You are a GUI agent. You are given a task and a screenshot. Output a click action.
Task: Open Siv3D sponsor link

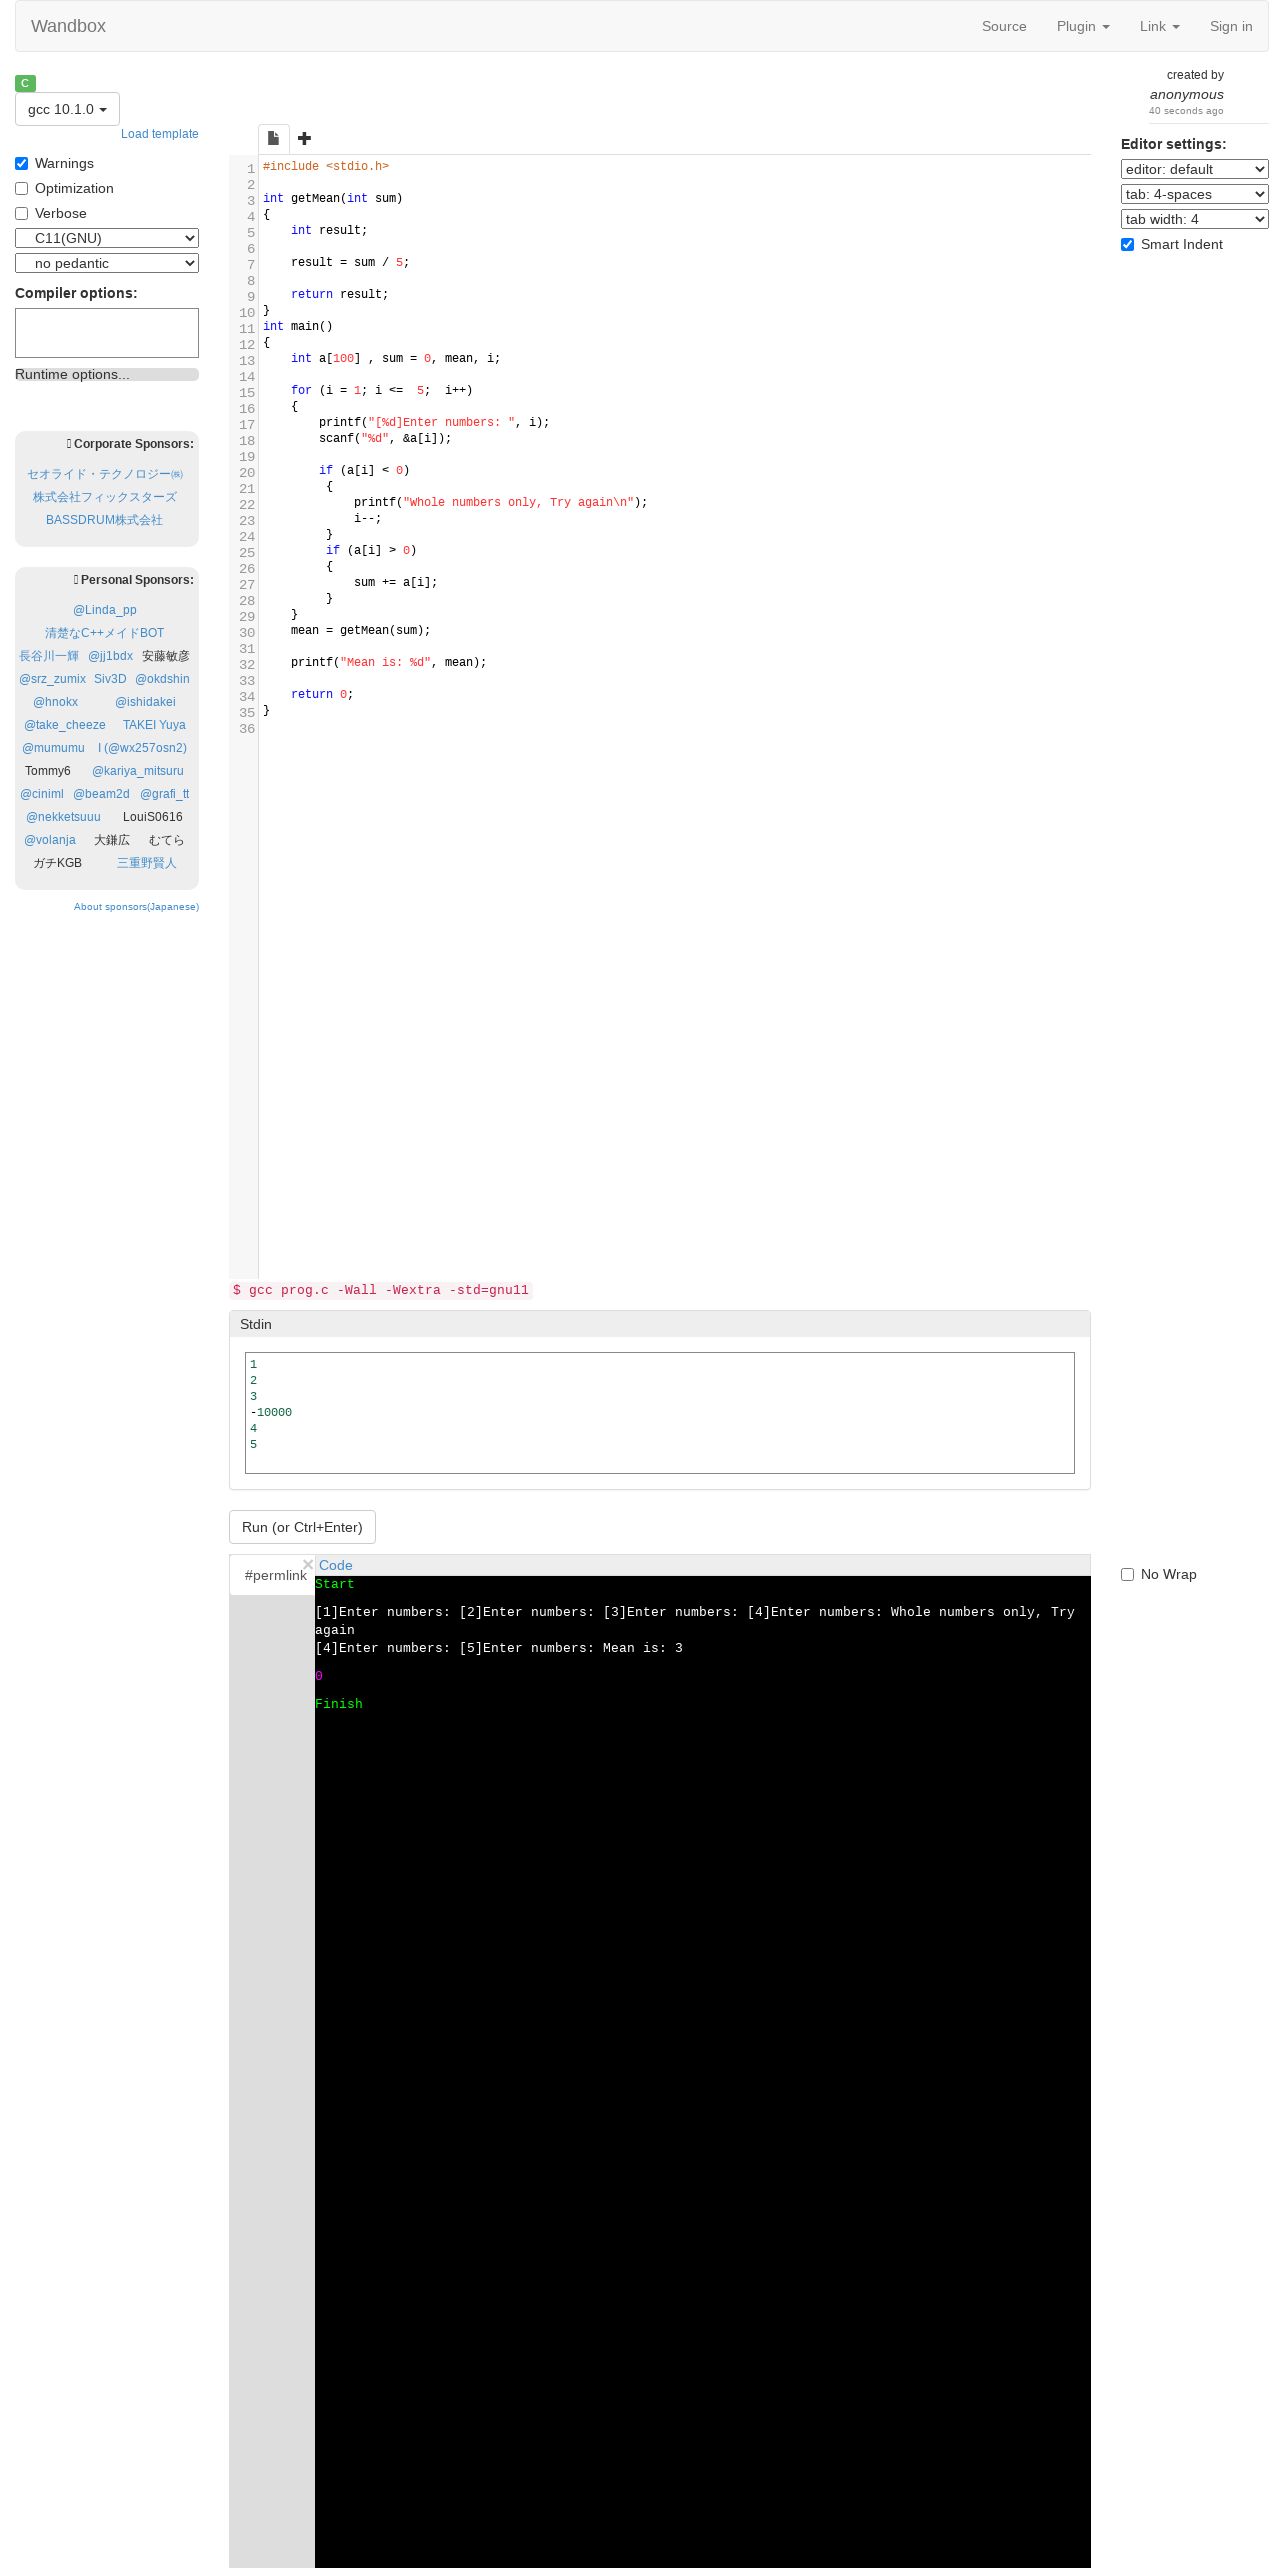coord(110,679)
